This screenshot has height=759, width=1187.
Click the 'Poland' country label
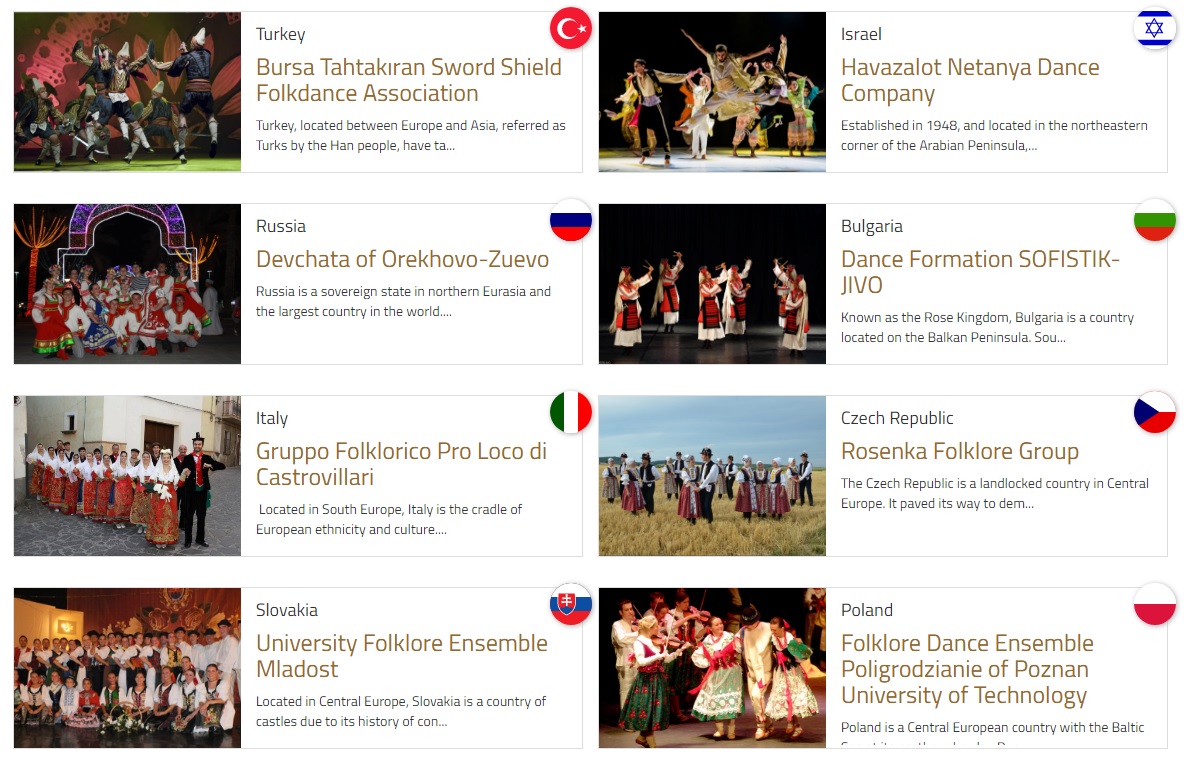[x=867, y=610]
